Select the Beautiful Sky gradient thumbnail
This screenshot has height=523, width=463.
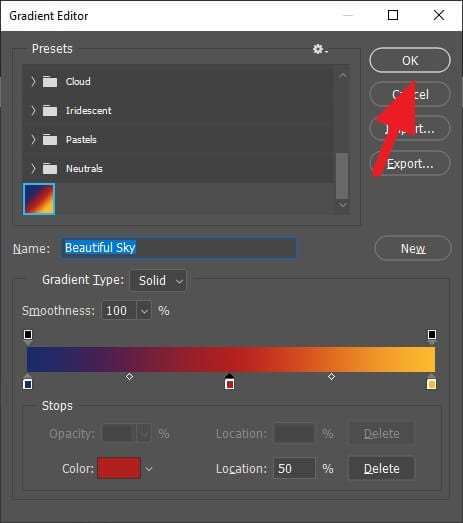pos(39,199)
